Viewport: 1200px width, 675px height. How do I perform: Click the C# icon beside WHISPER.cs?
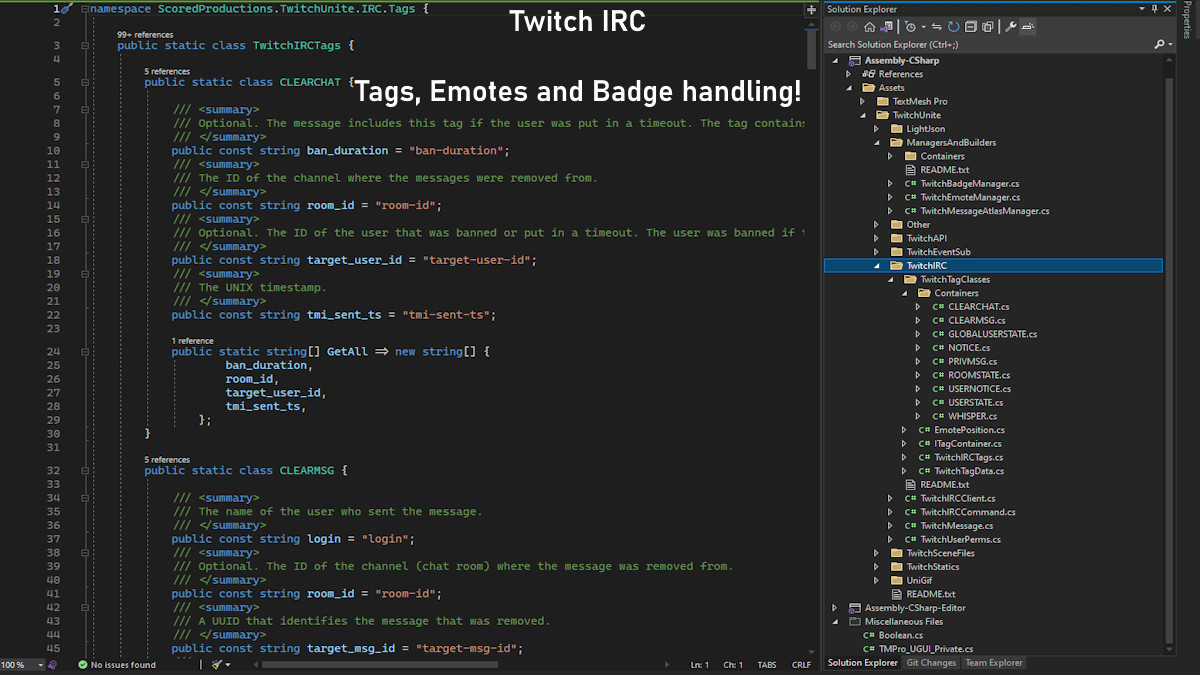[x=939, y=416]
